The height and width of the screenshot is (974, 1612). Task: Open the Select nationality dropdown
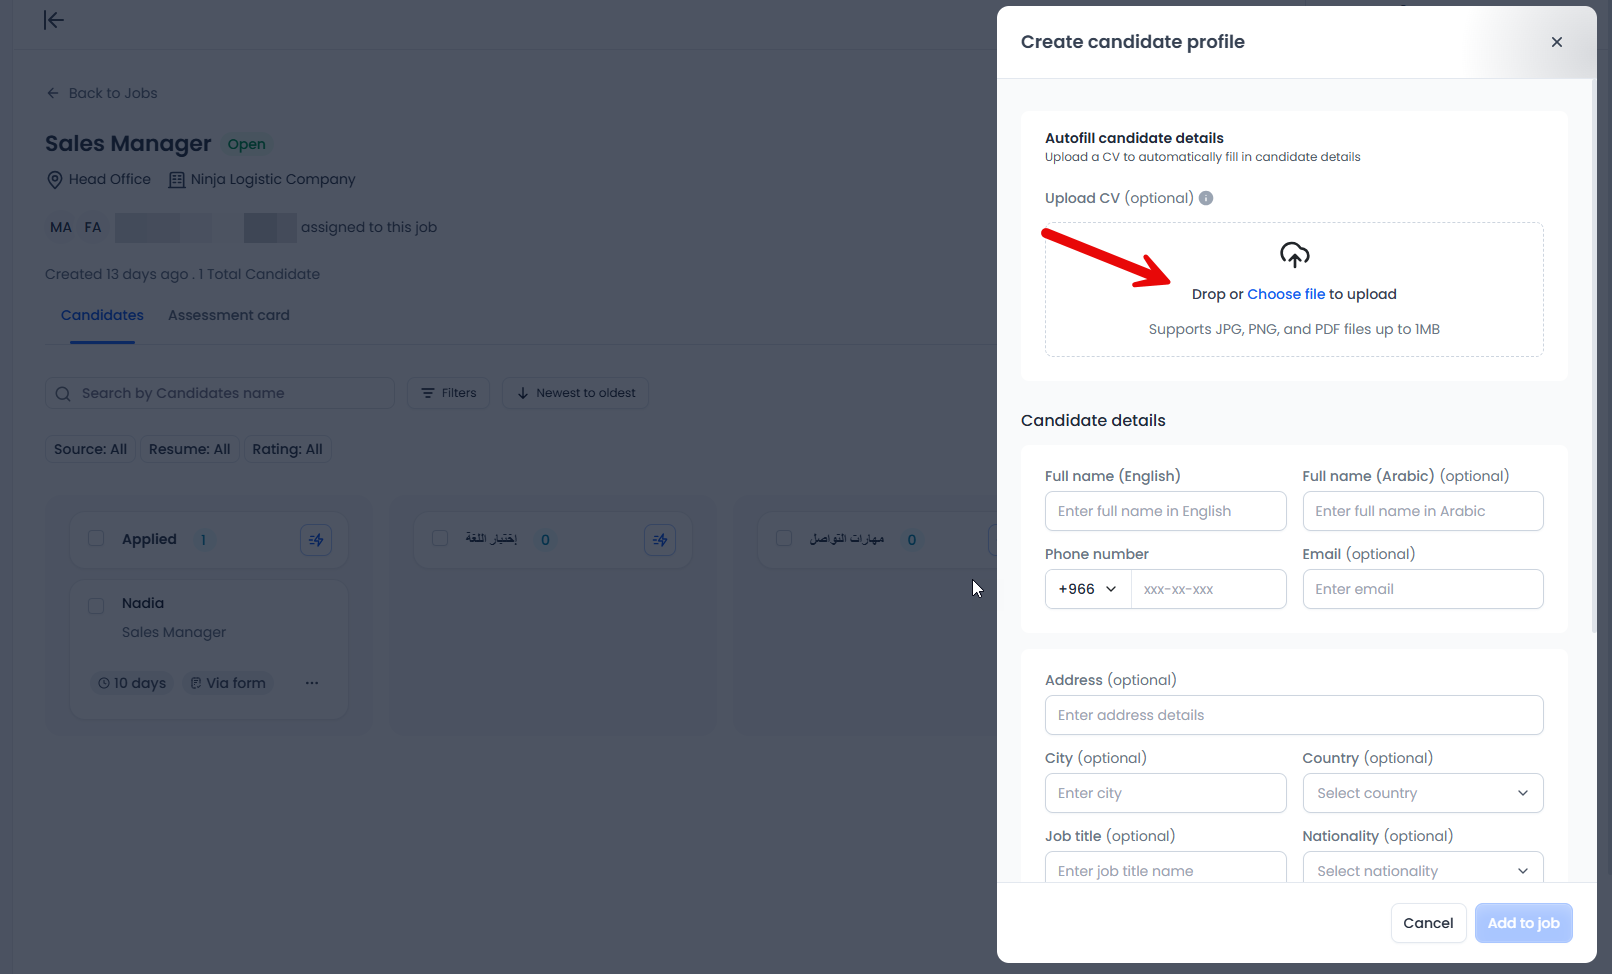1422,870
